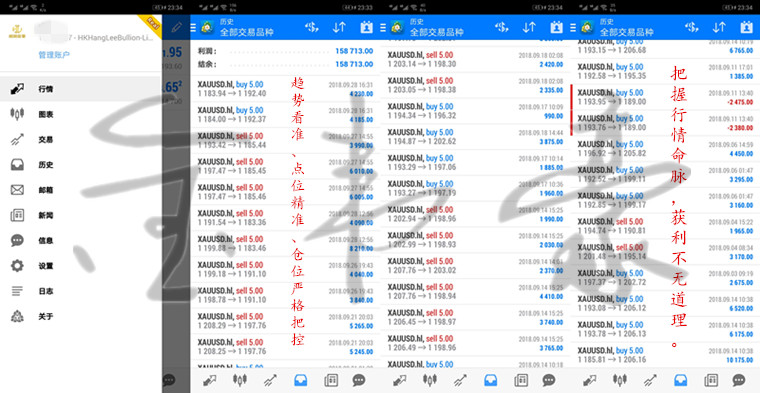Open trade 1 194.87 → 1 202.62
The width and height of the screenshot is (760, 393).
pyautogui.click(x=475, y=137)
